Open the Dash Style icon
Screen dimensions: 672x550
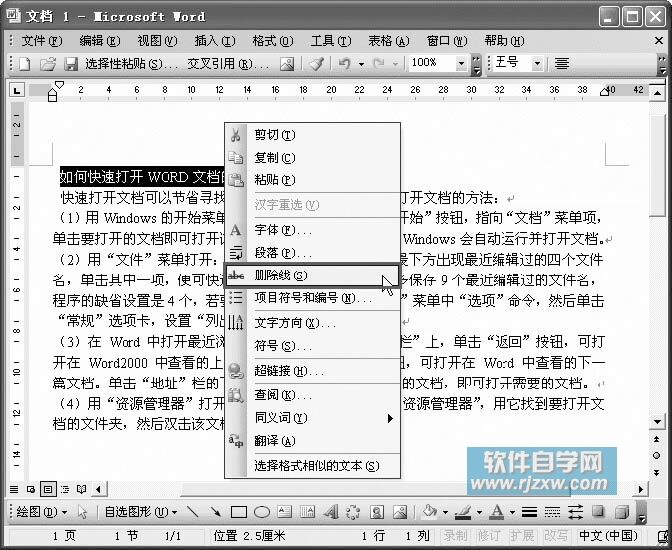point(552,512)
